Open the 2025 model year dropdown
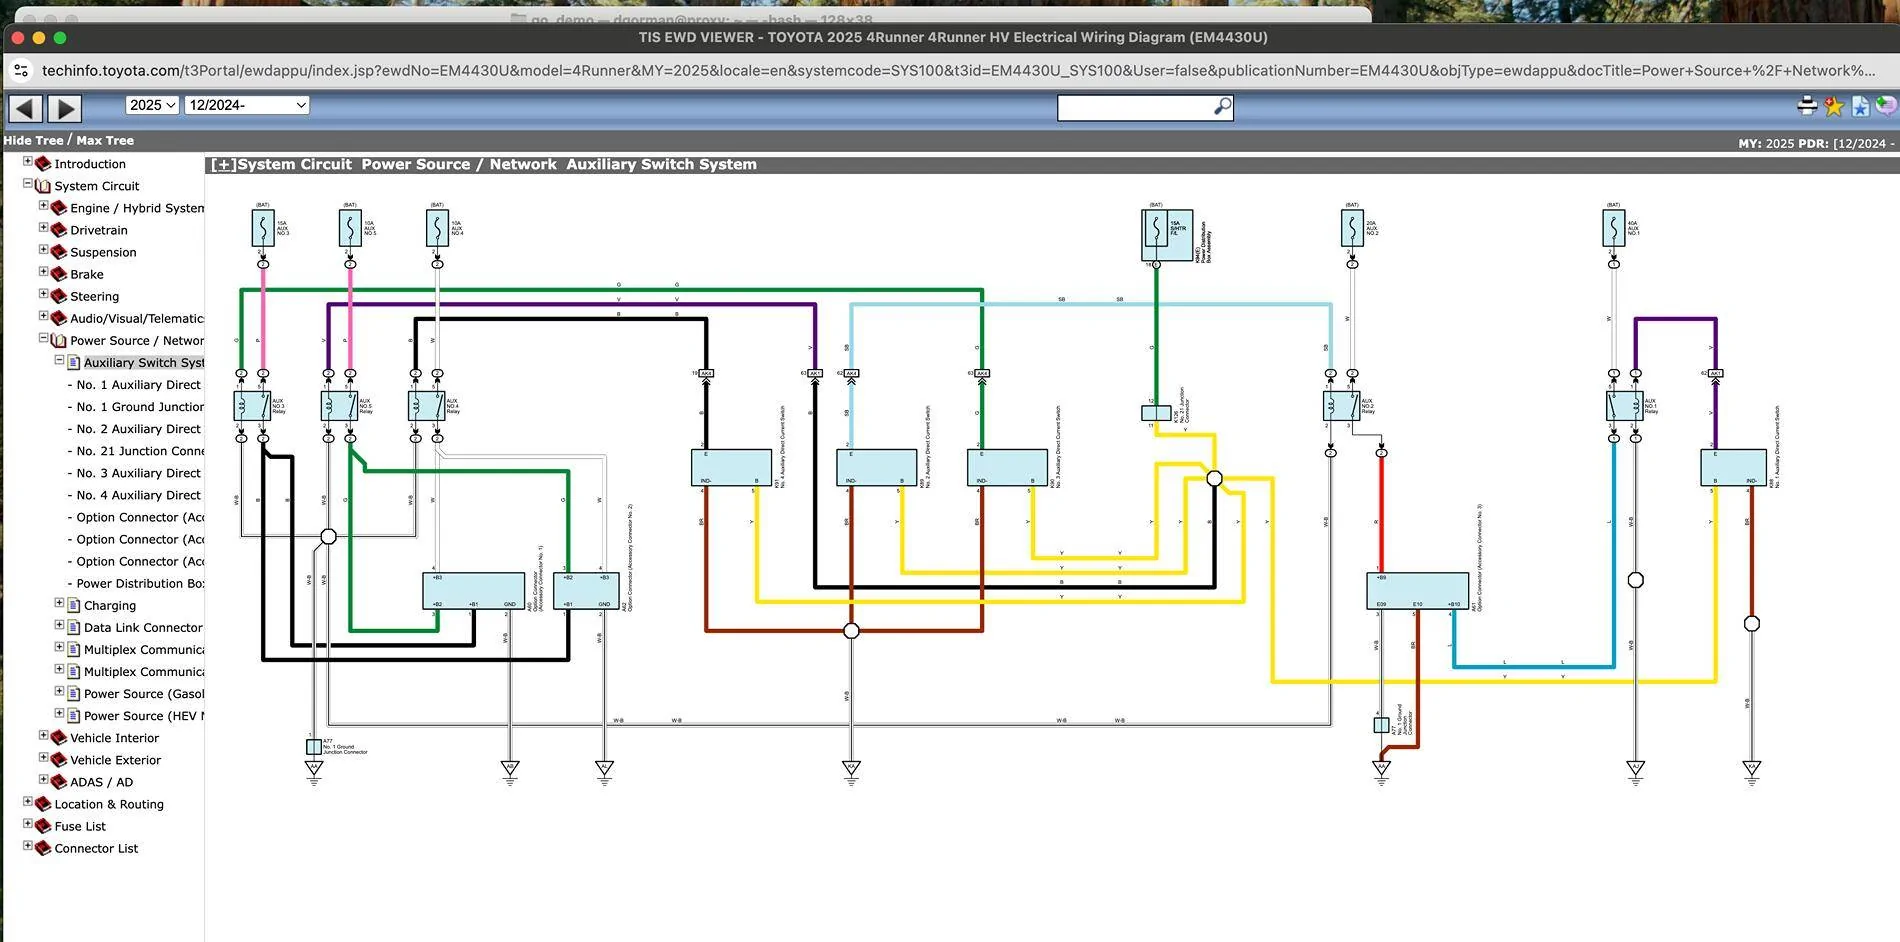The height and width of the screenshot is (942, 1900). tap(152, 105)
